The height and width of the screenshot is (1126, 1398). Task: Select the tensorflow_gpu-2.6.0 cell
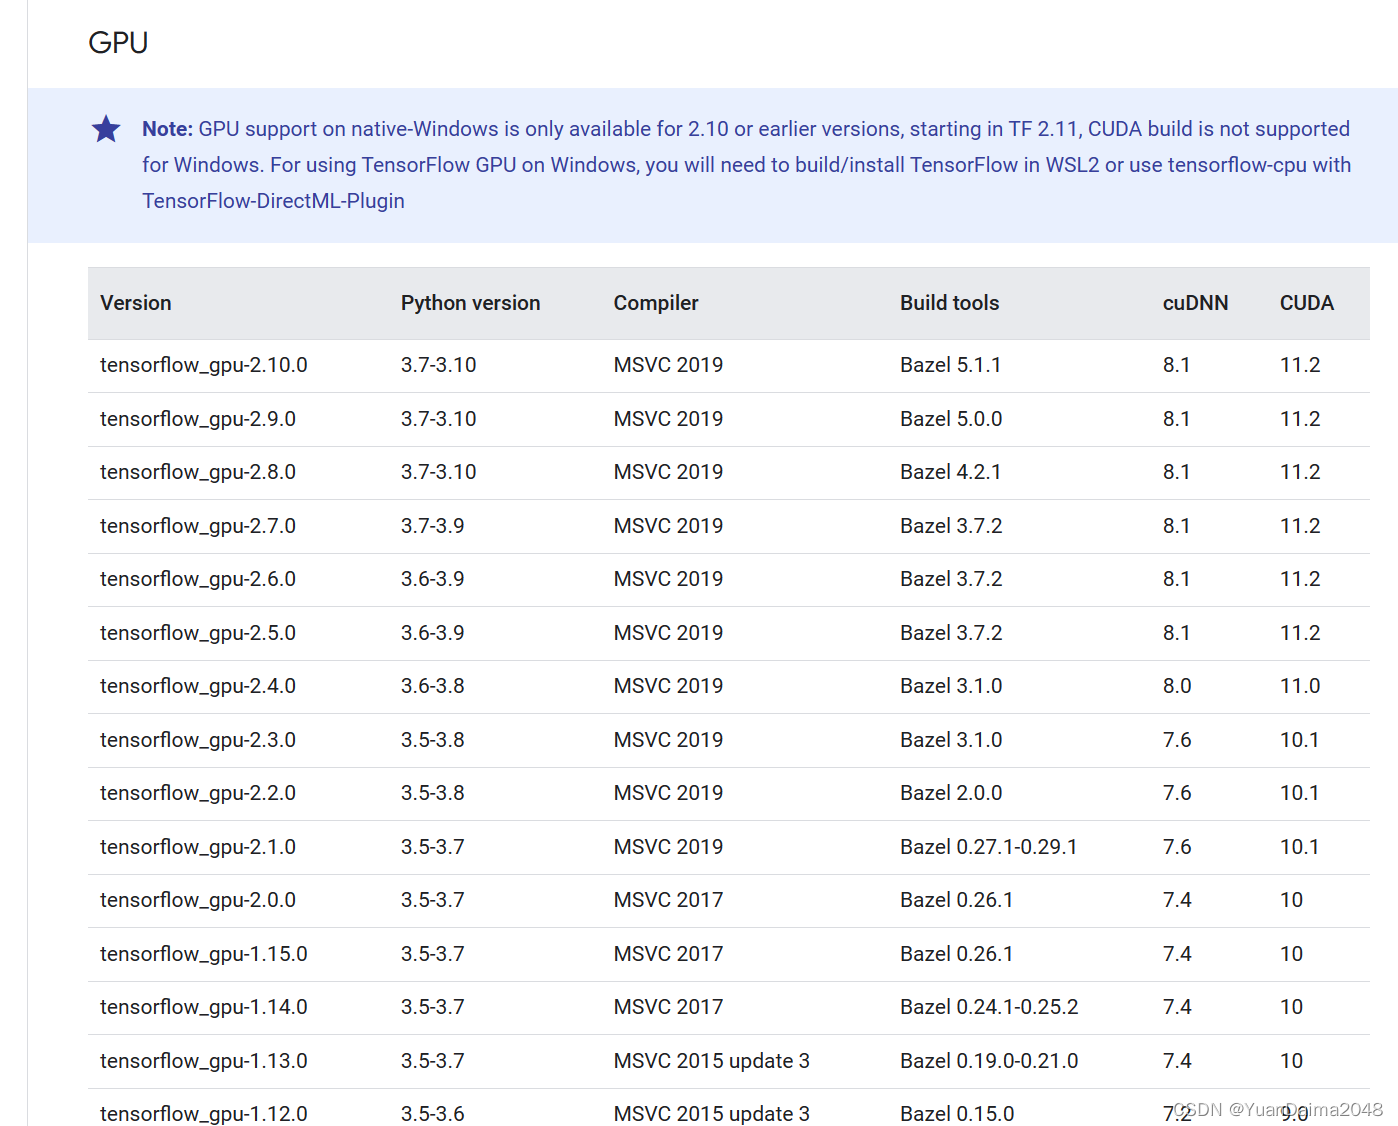(x=198, y=579)
